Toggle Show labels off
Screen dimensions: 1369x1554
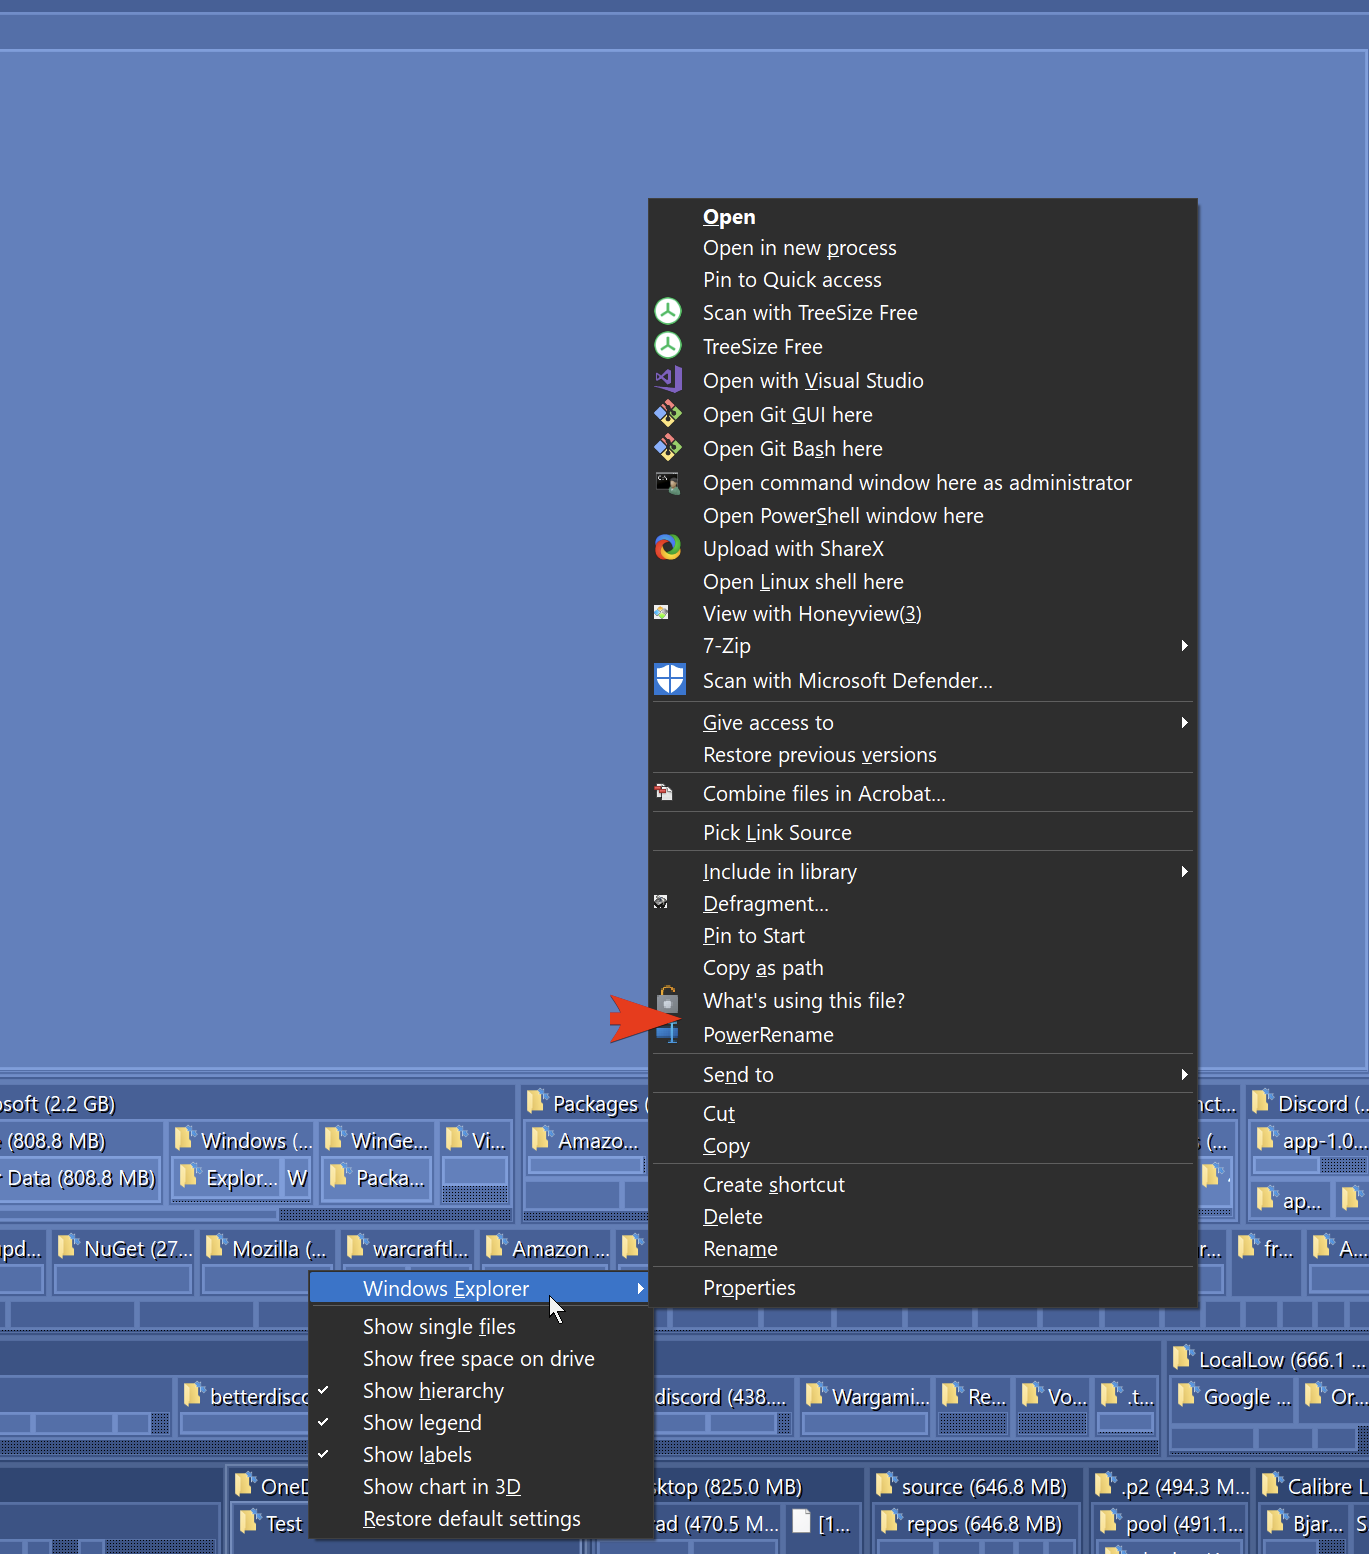tap(417, 1454)
